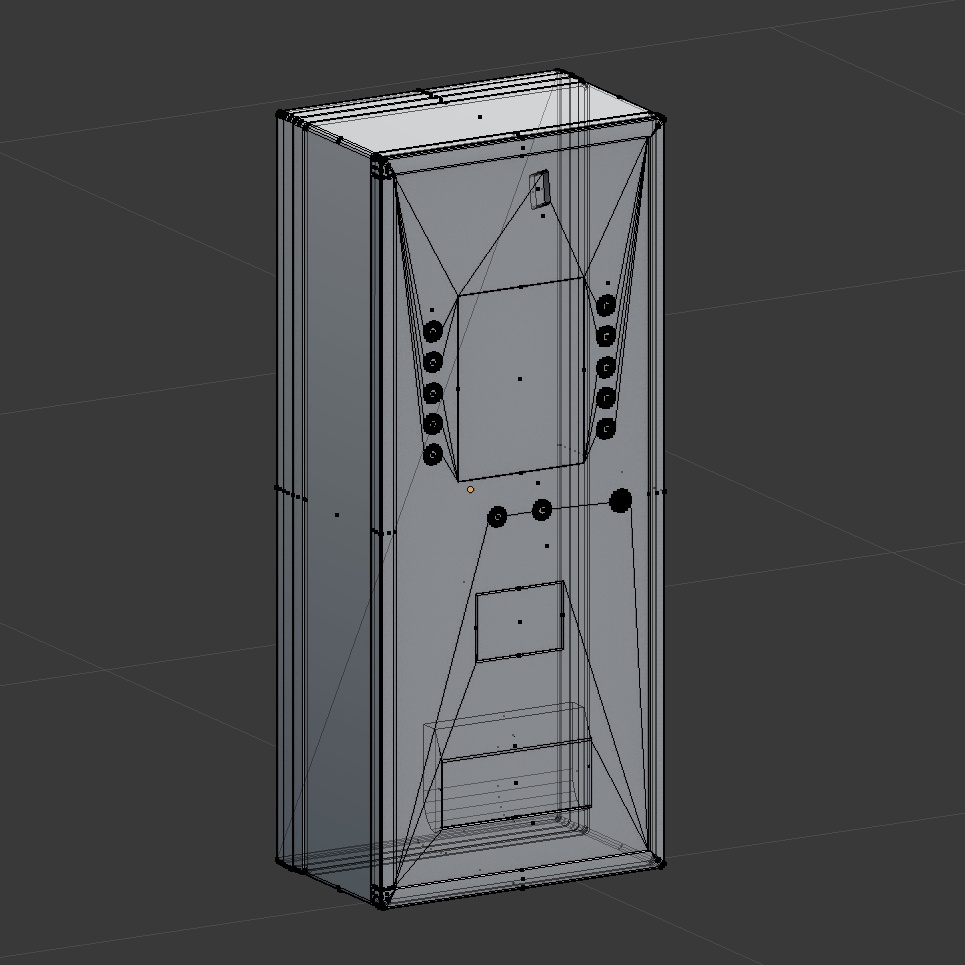Select the top circle of the left column

[433, 332]
